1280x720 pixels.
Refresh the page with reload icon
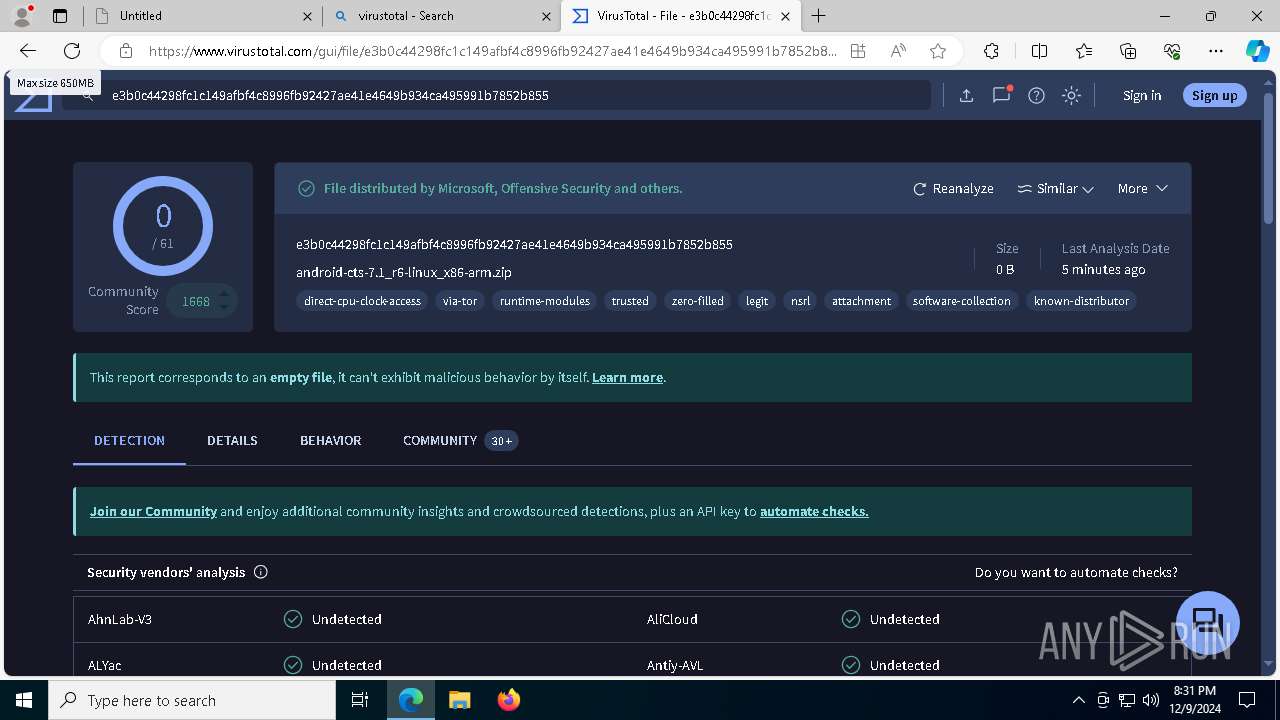coord(72,51)
